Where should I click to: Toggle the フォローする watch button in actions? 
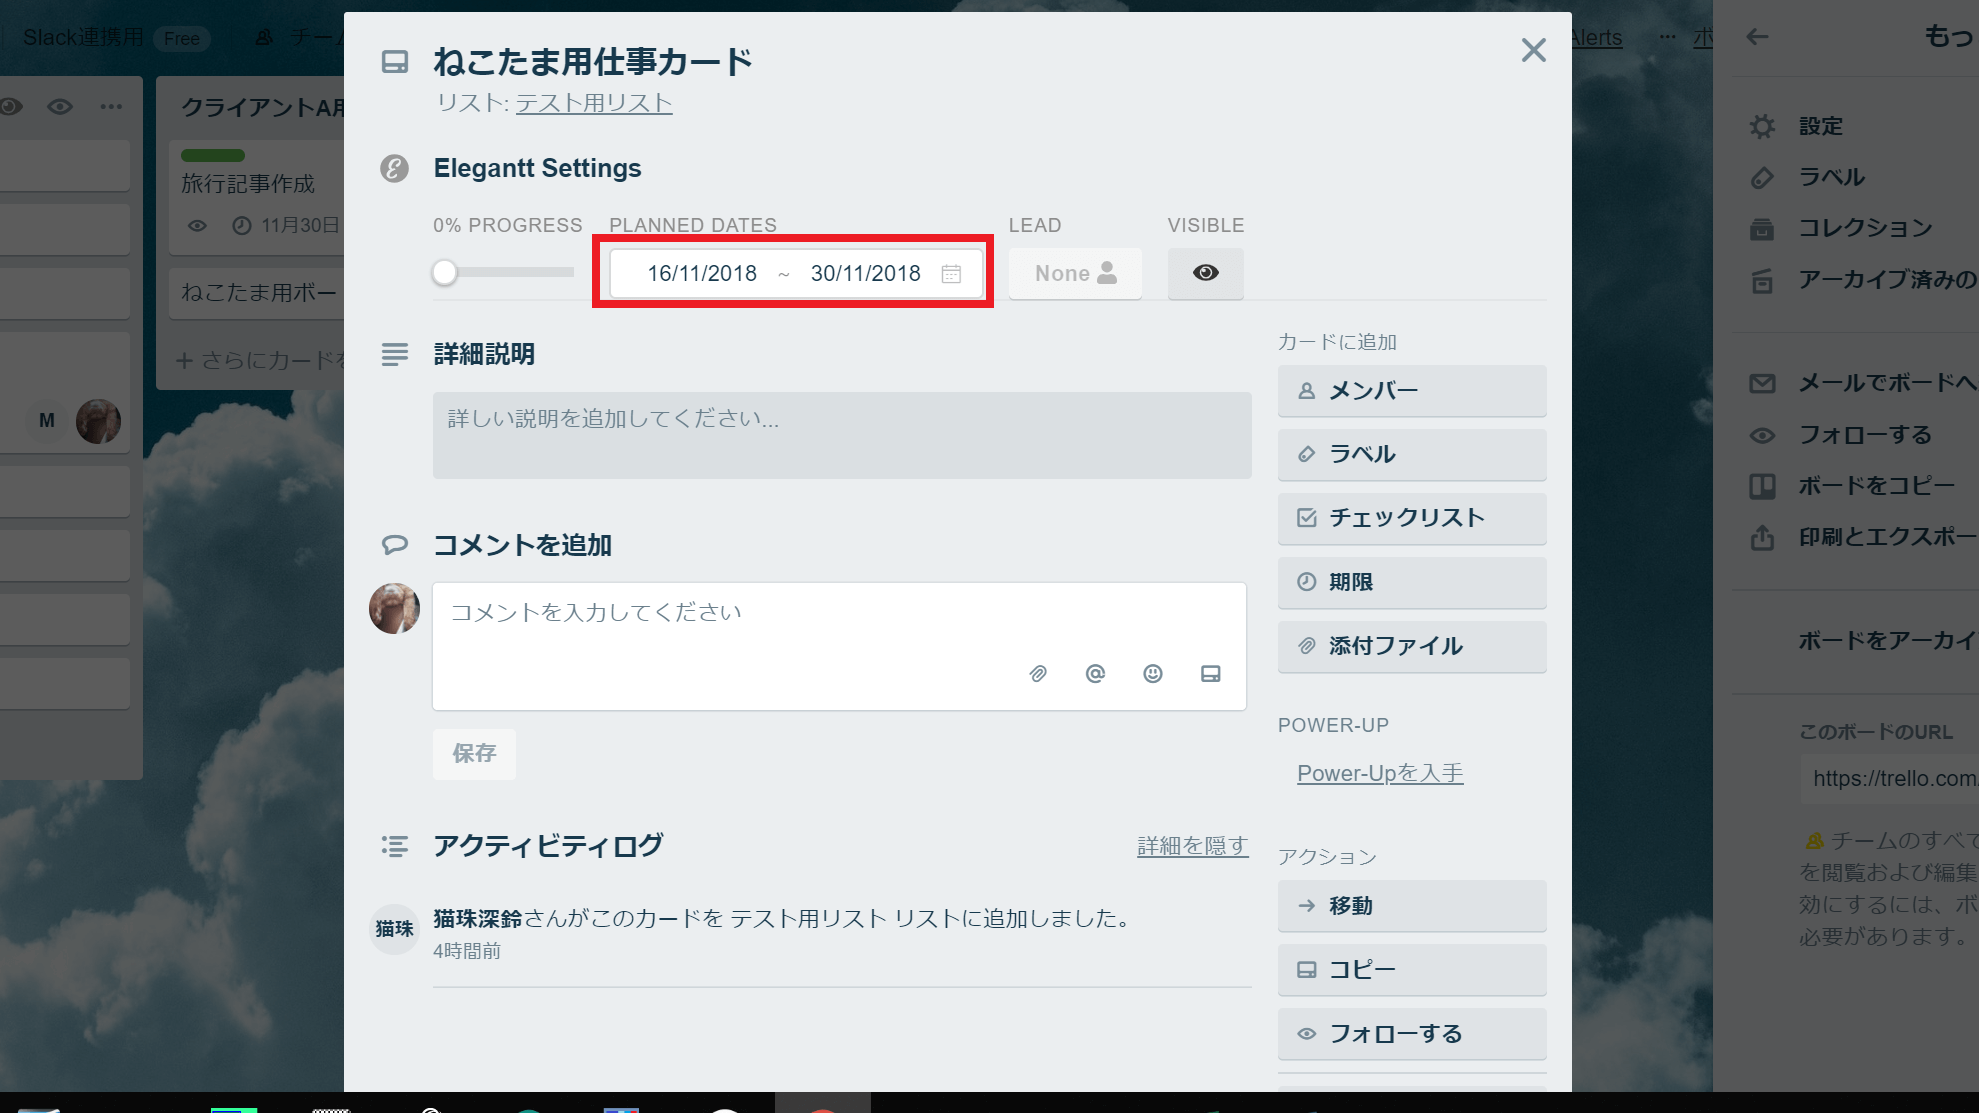(1411, 1034)
